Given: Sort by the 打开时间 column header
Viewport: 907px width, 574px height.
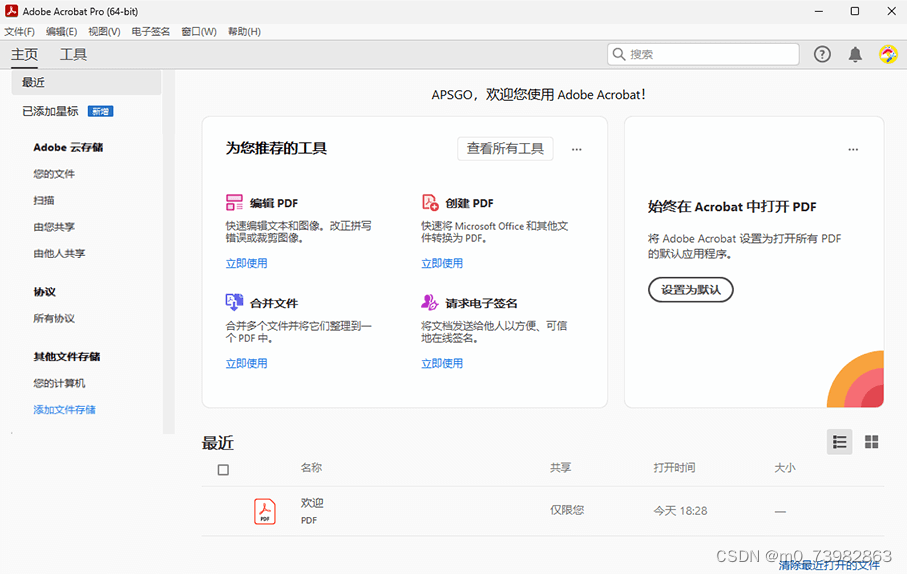Looking at the screenshot, I should coord(674,468).
